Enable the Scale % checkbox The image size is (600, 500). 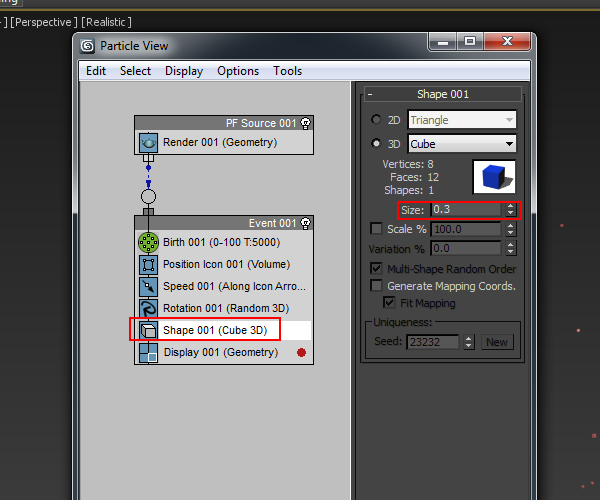click(376, 229)
